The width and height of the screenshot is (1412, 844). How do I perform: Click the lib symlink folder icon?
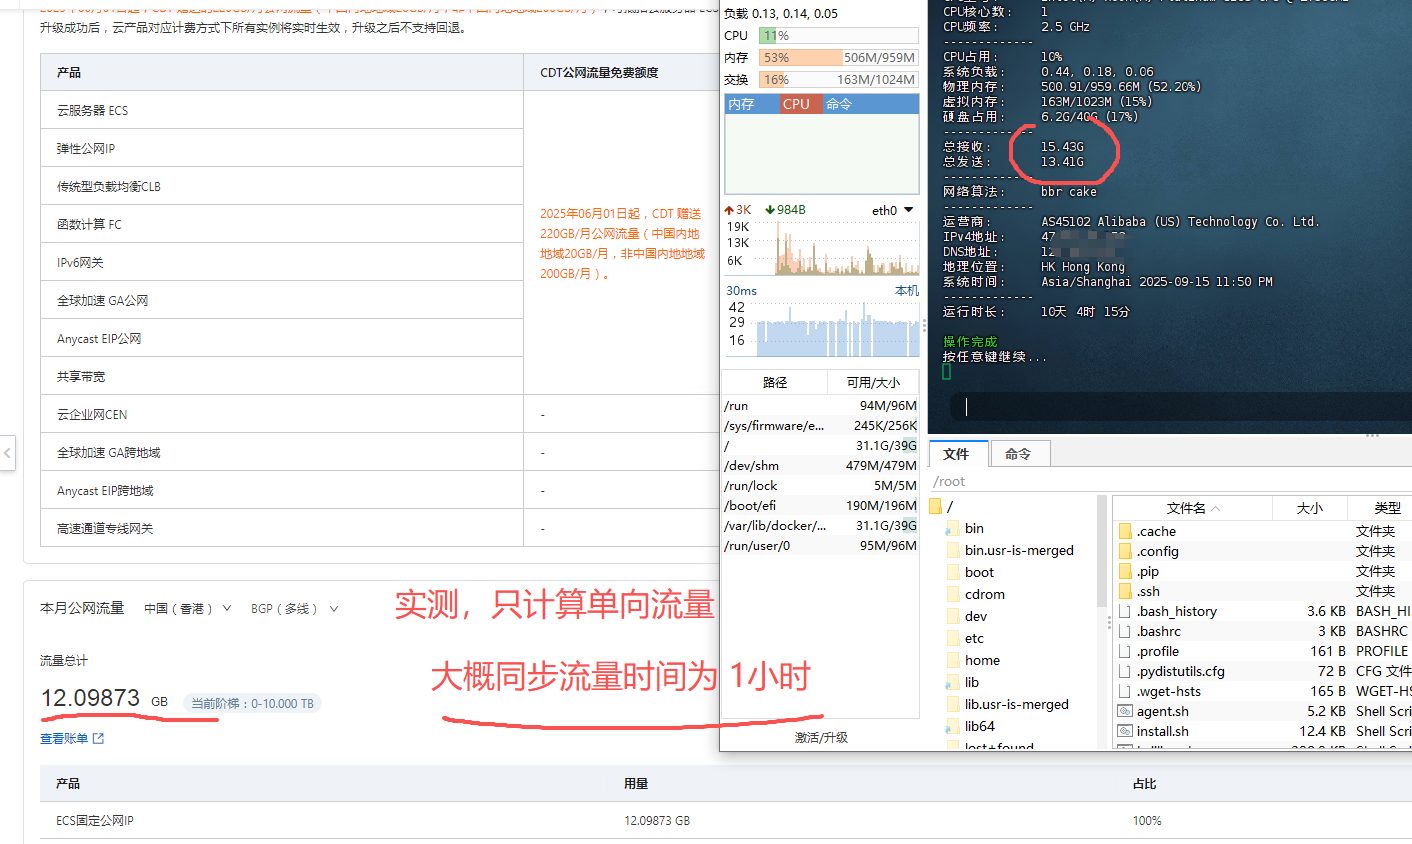pyautogui.click(x=953, y=682)
